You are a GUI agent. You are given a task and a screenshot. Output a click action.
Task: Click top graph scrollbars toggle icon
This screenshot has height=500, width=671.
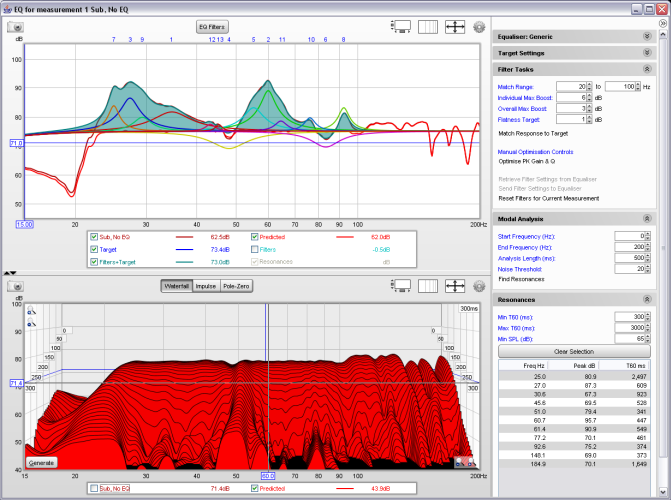point(402,27)
